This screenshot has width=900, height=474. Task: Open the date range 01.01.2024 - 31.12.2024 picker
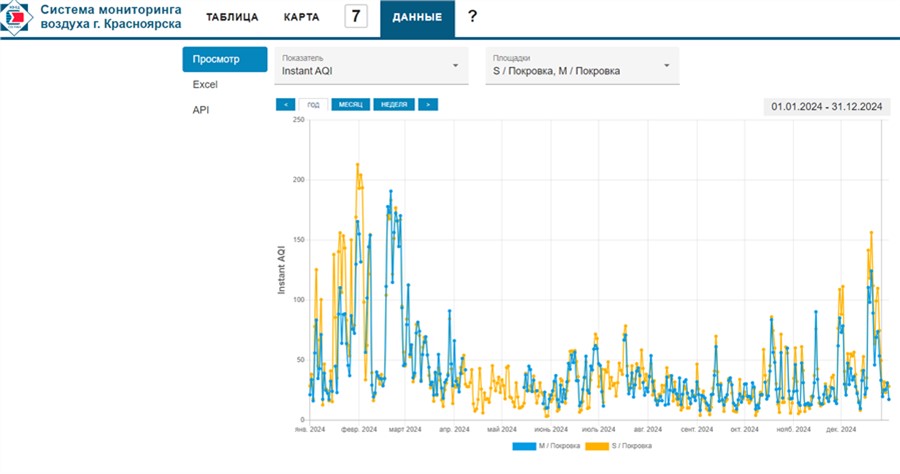click(825, 106)
